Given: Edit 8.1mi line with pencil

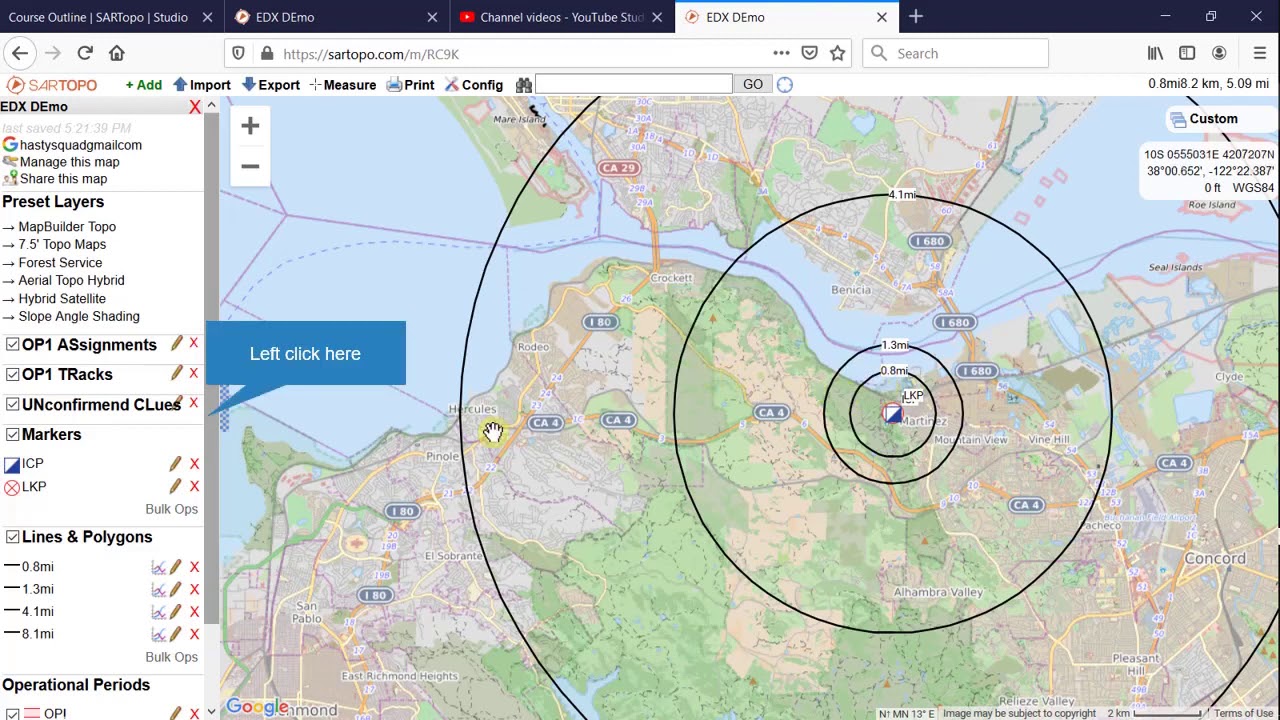Looking at the screenshot, I should pos(176,634).
